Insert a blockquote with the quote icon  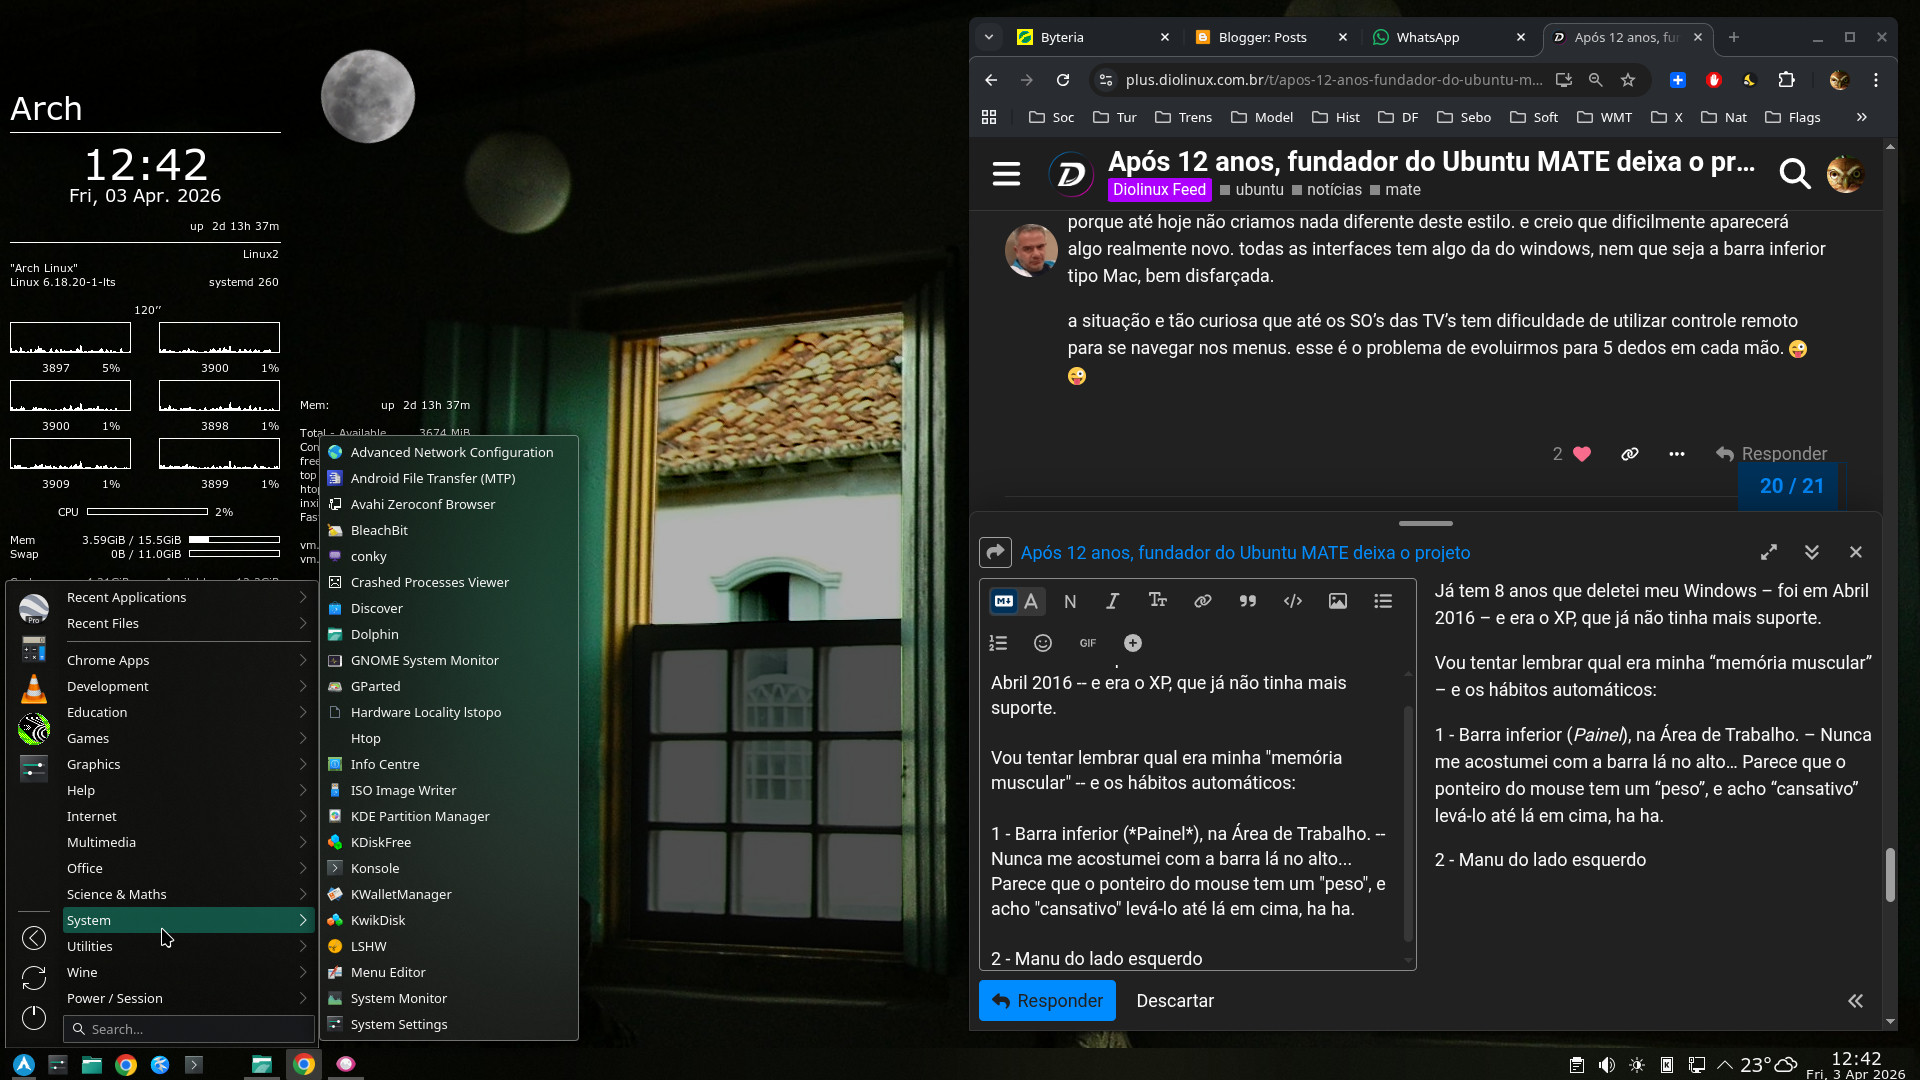pos(1247,601)
